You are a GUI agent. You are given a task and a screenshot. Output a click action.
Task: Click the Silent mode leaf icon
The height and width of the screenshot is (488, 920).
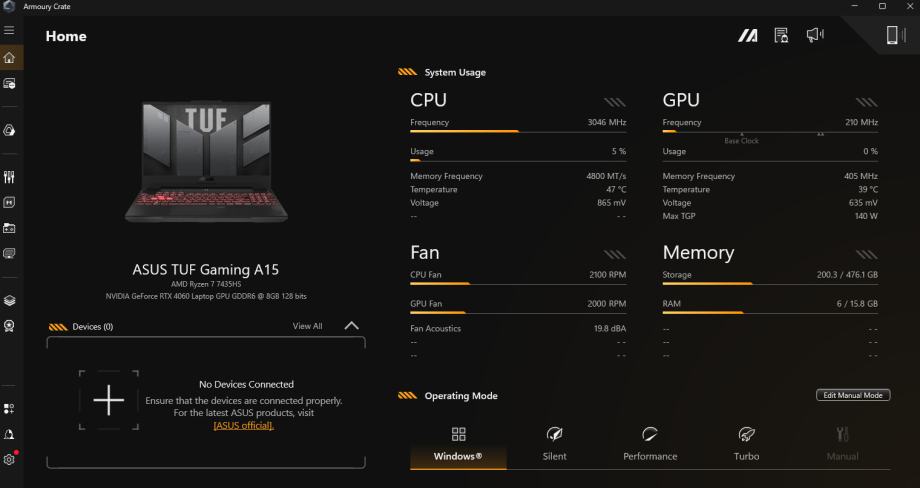554,434
